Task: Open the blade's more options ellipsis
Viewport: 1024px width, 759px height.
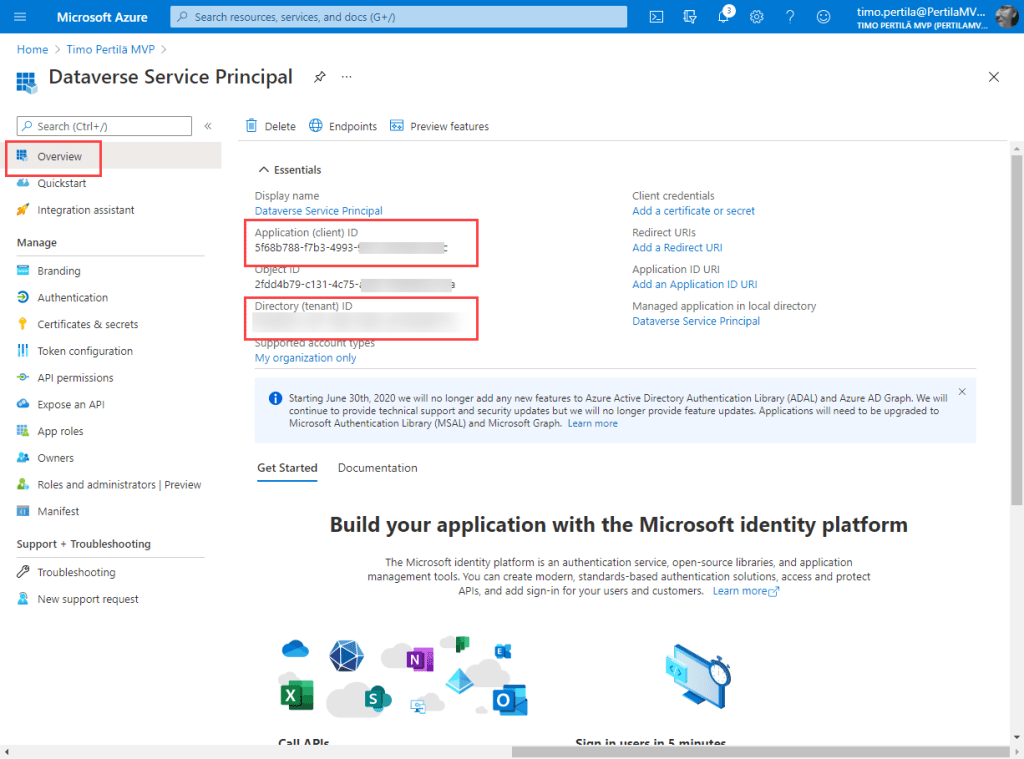Action: pos(347,77)
